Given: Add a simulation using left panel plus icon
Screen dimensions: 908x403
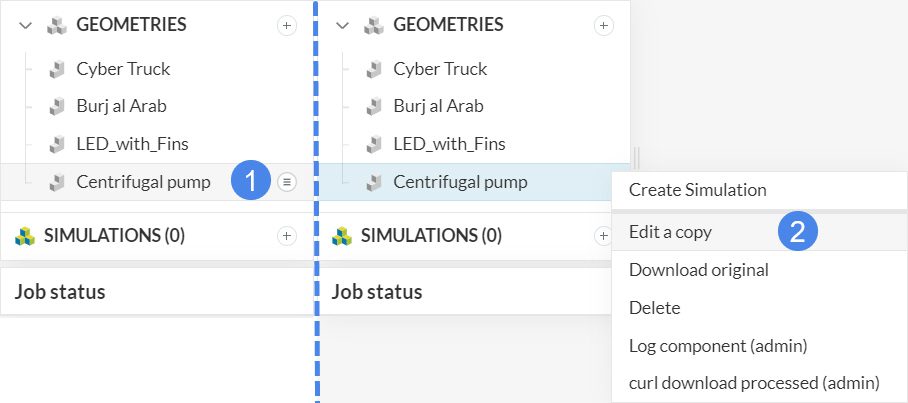Looking at the screenshot, I should pos(287,236).
